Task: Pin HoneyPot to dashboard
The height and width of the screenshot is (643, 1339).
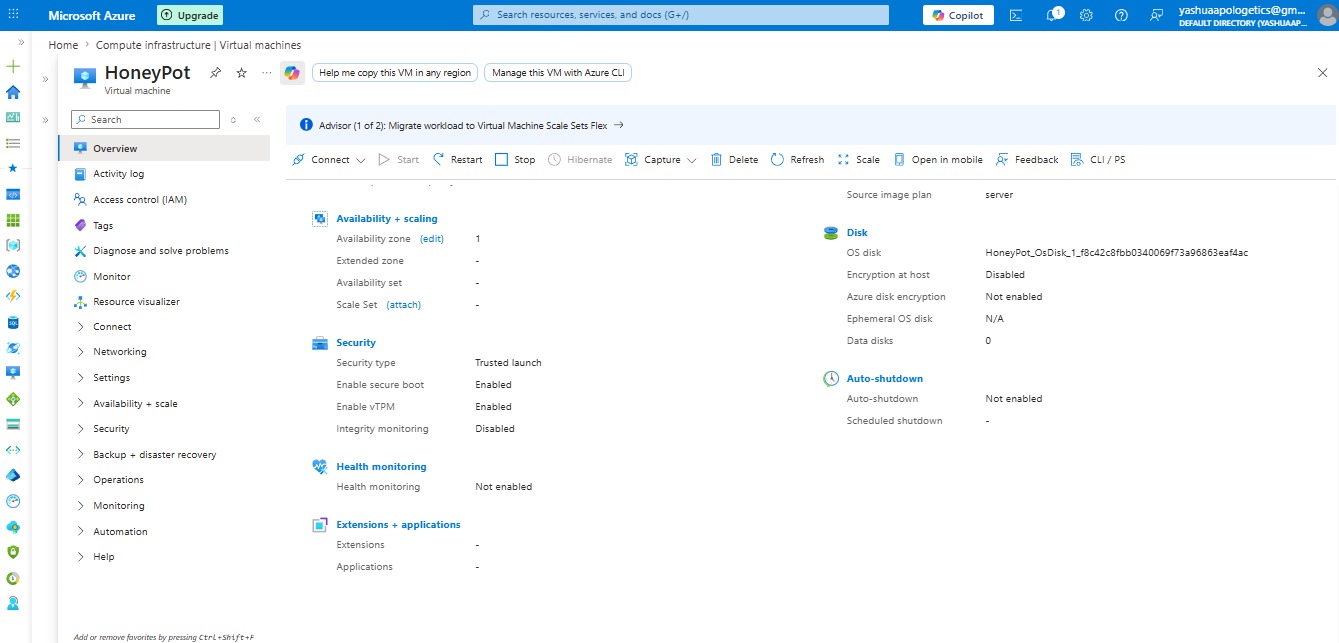Action: [215, 73]
